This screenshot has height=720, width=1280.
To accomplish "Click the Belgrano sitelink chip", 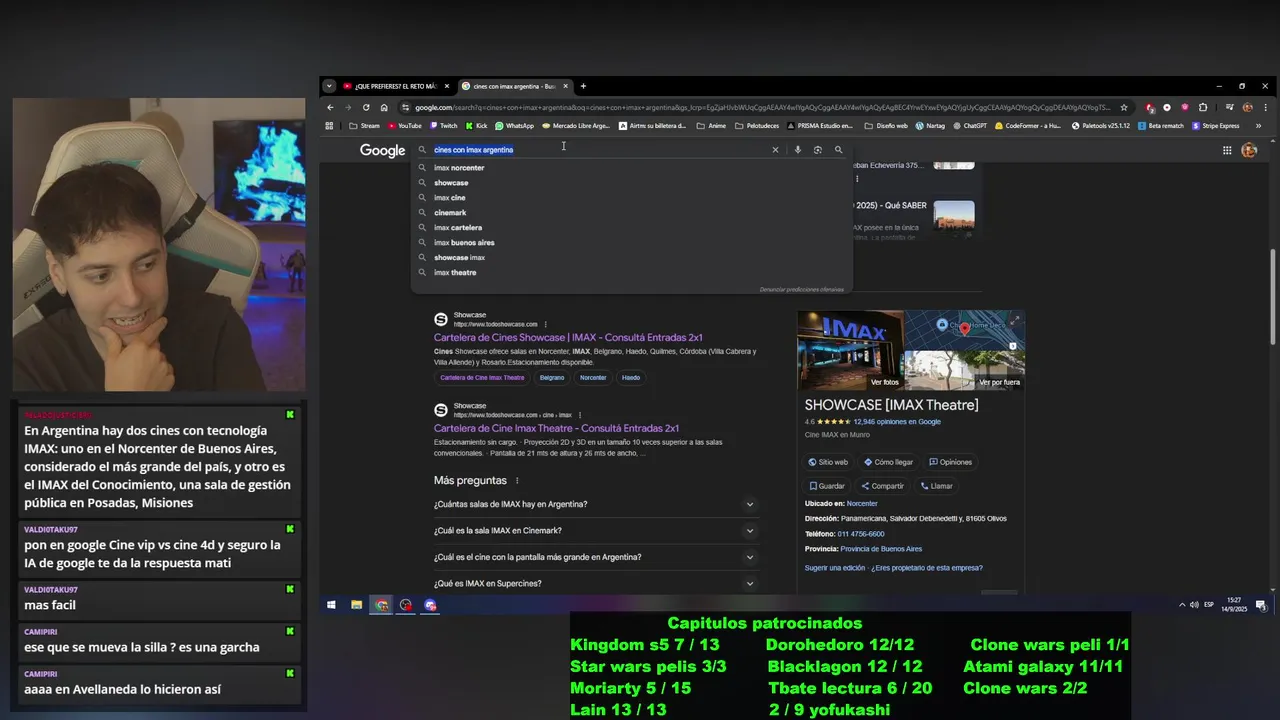I will point(552,378).
